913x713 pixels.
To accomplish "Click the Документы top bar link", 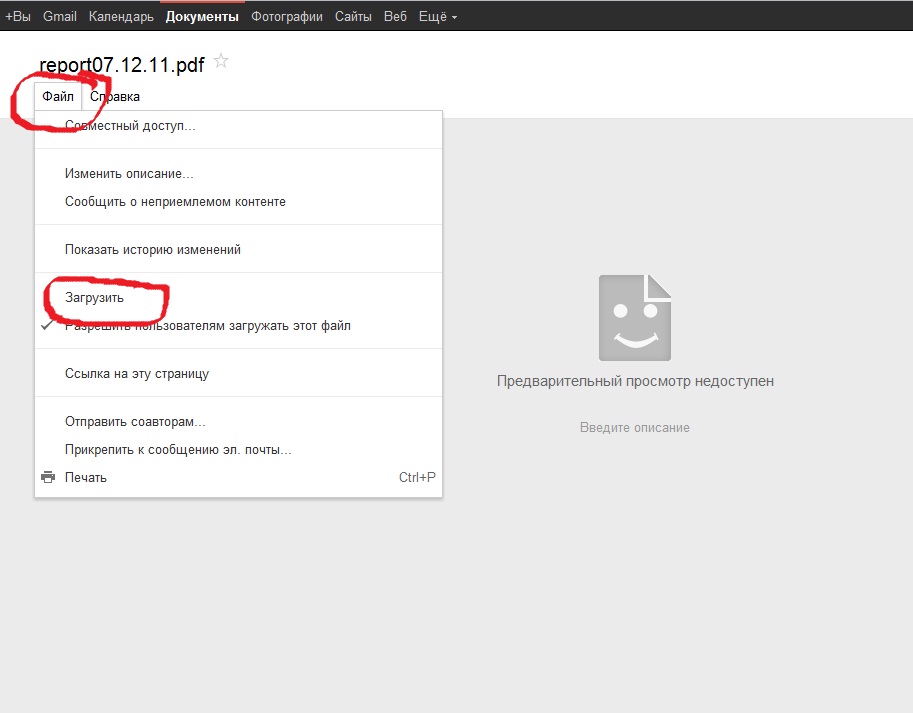I will [x=202, y=17].
